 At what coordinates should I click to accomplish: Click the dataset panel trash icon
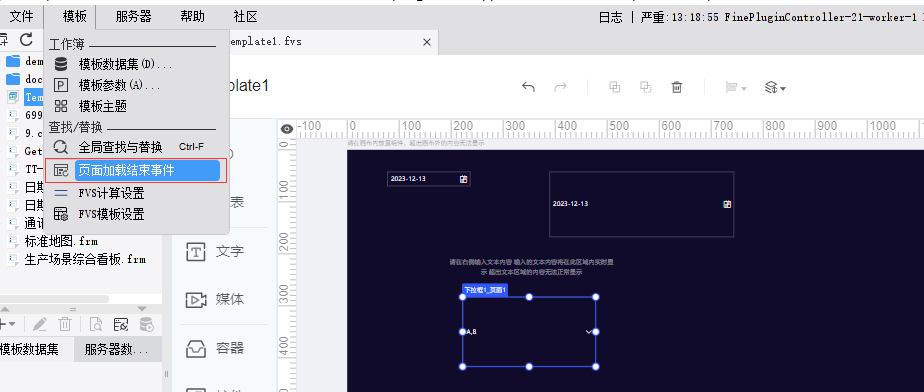65,324
